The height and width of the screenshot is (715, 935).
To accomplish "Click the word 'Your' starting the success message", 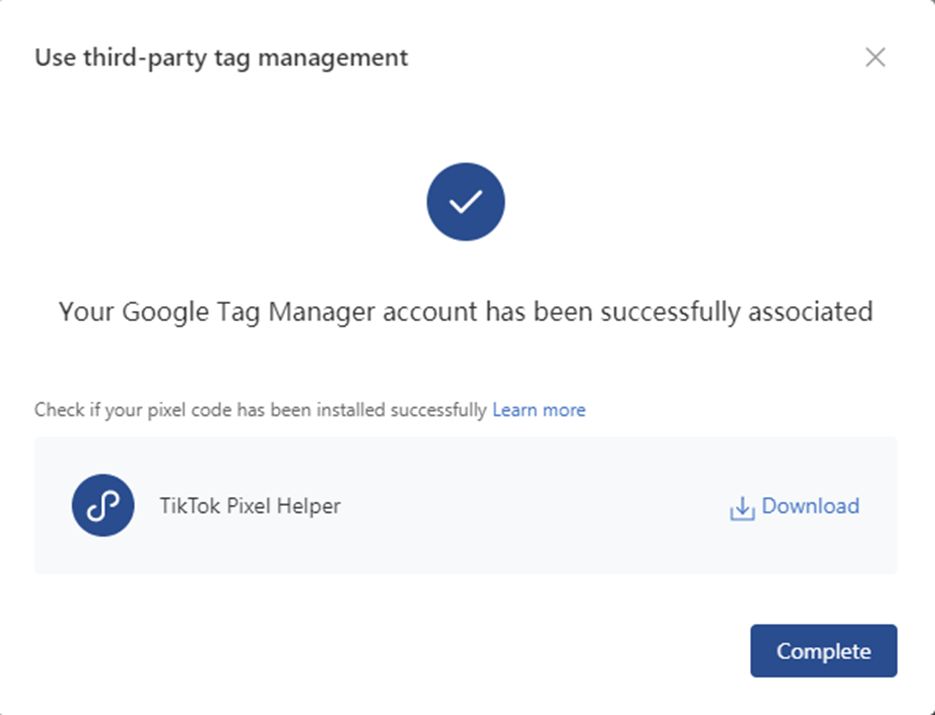I will [86, 312].
